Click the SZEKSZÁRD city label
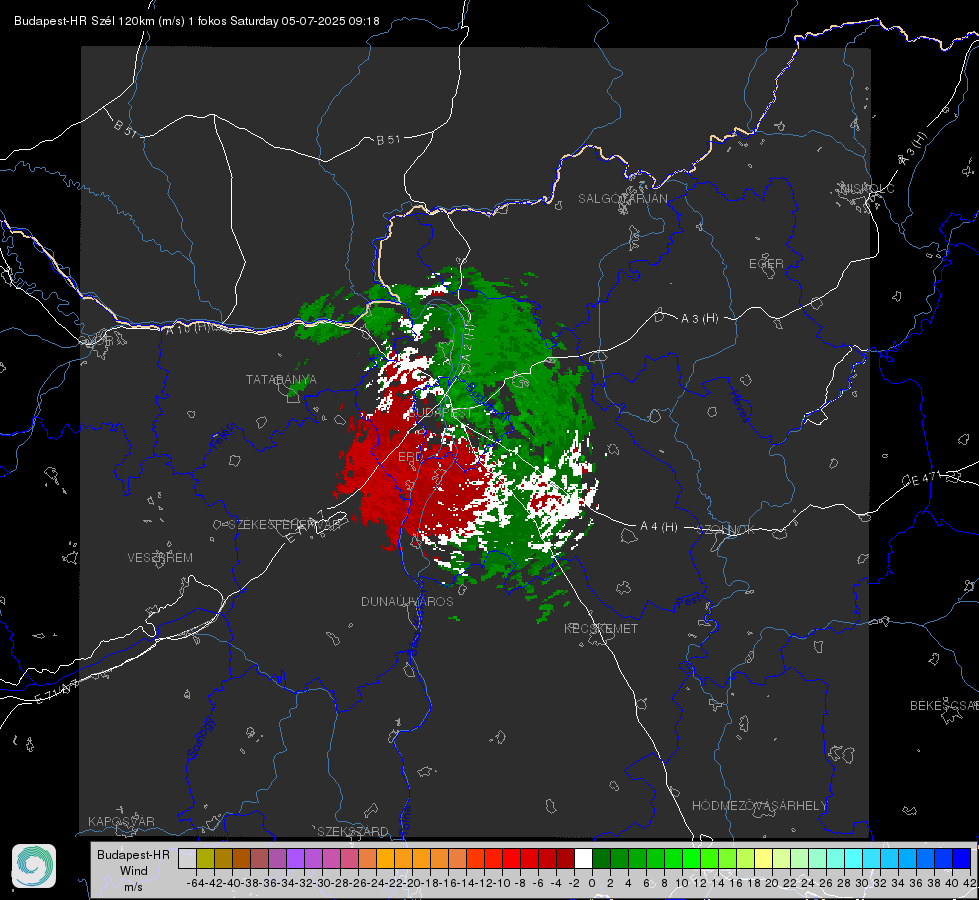 pyautogui.click(x=353, y=831)
